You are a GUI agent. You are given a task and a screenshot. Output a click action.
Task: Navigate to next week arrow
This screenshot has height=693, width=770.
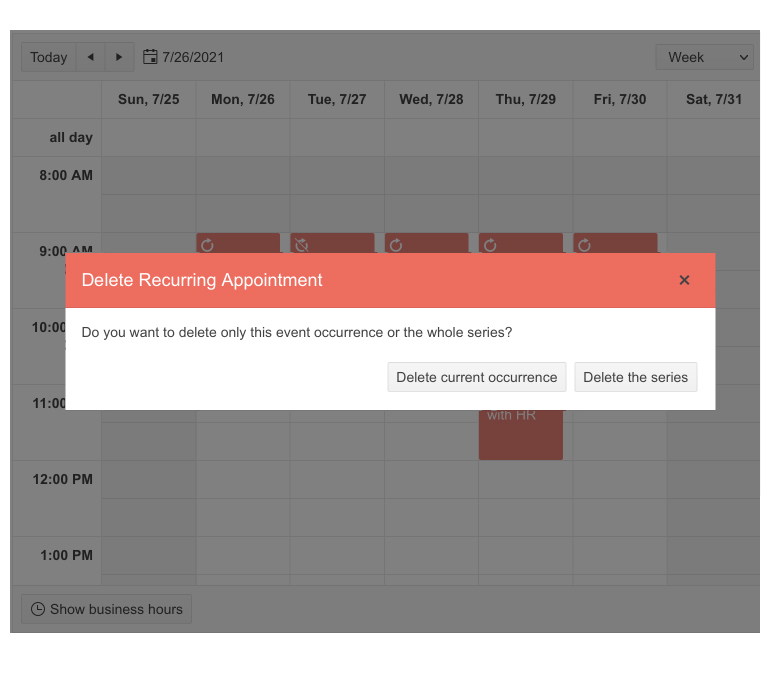click(119, 57)
